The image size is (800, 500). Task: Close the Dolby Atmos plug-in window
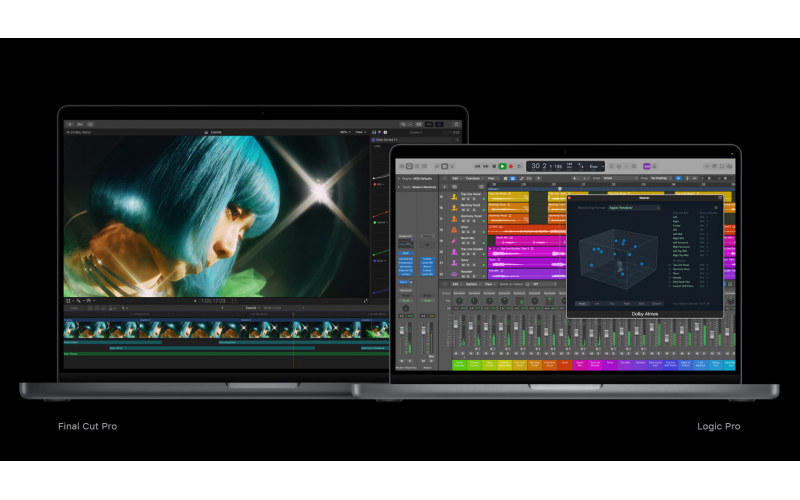569,198
